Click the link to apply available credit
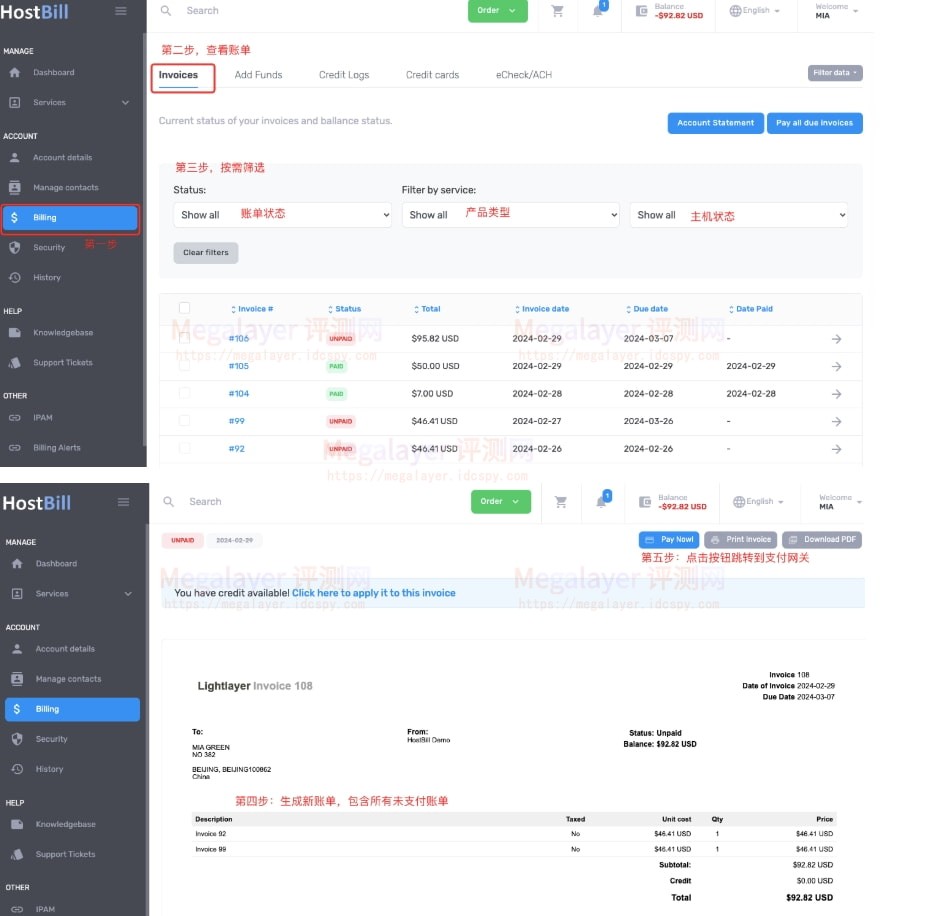939x916 pixels. (373, 593)
